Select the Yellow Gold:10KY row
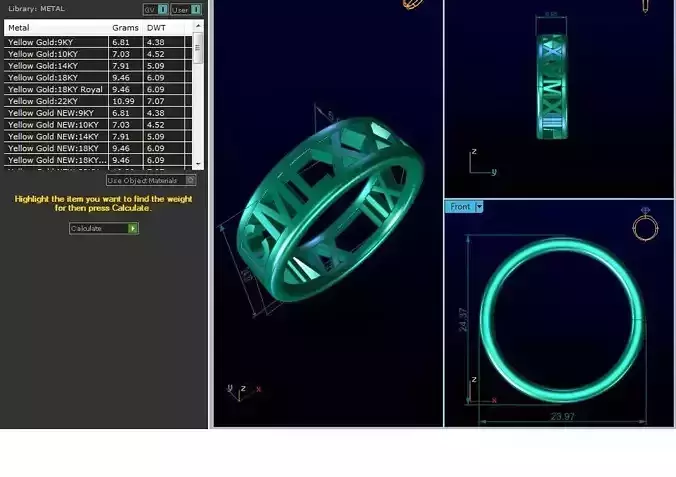 pos(98,54)
